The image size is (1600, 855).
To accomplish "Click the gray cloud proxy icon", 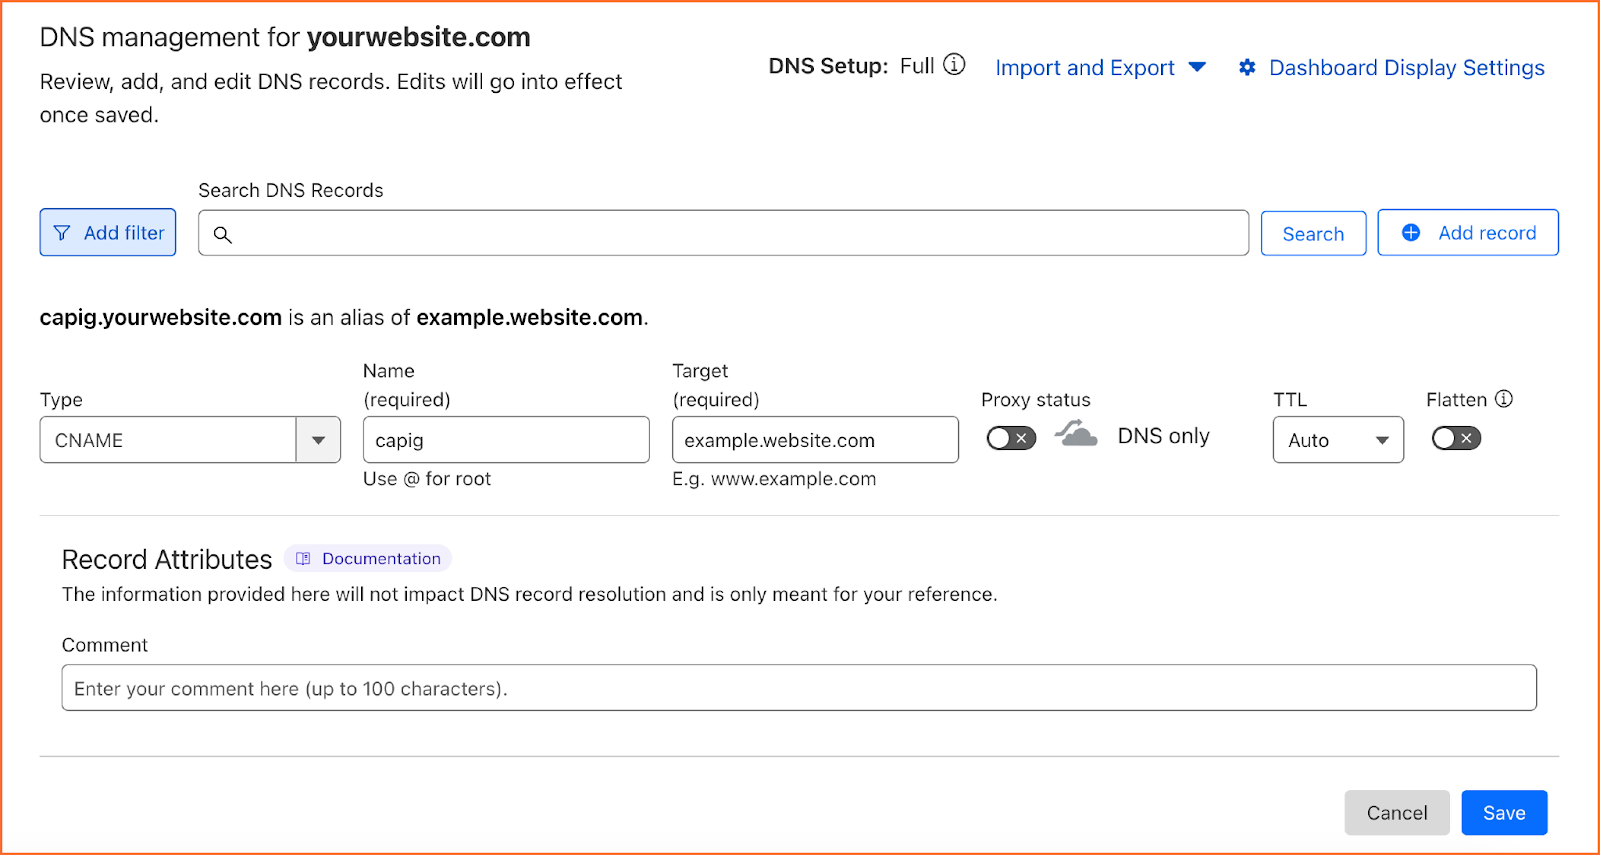I will pos(1076,434).
